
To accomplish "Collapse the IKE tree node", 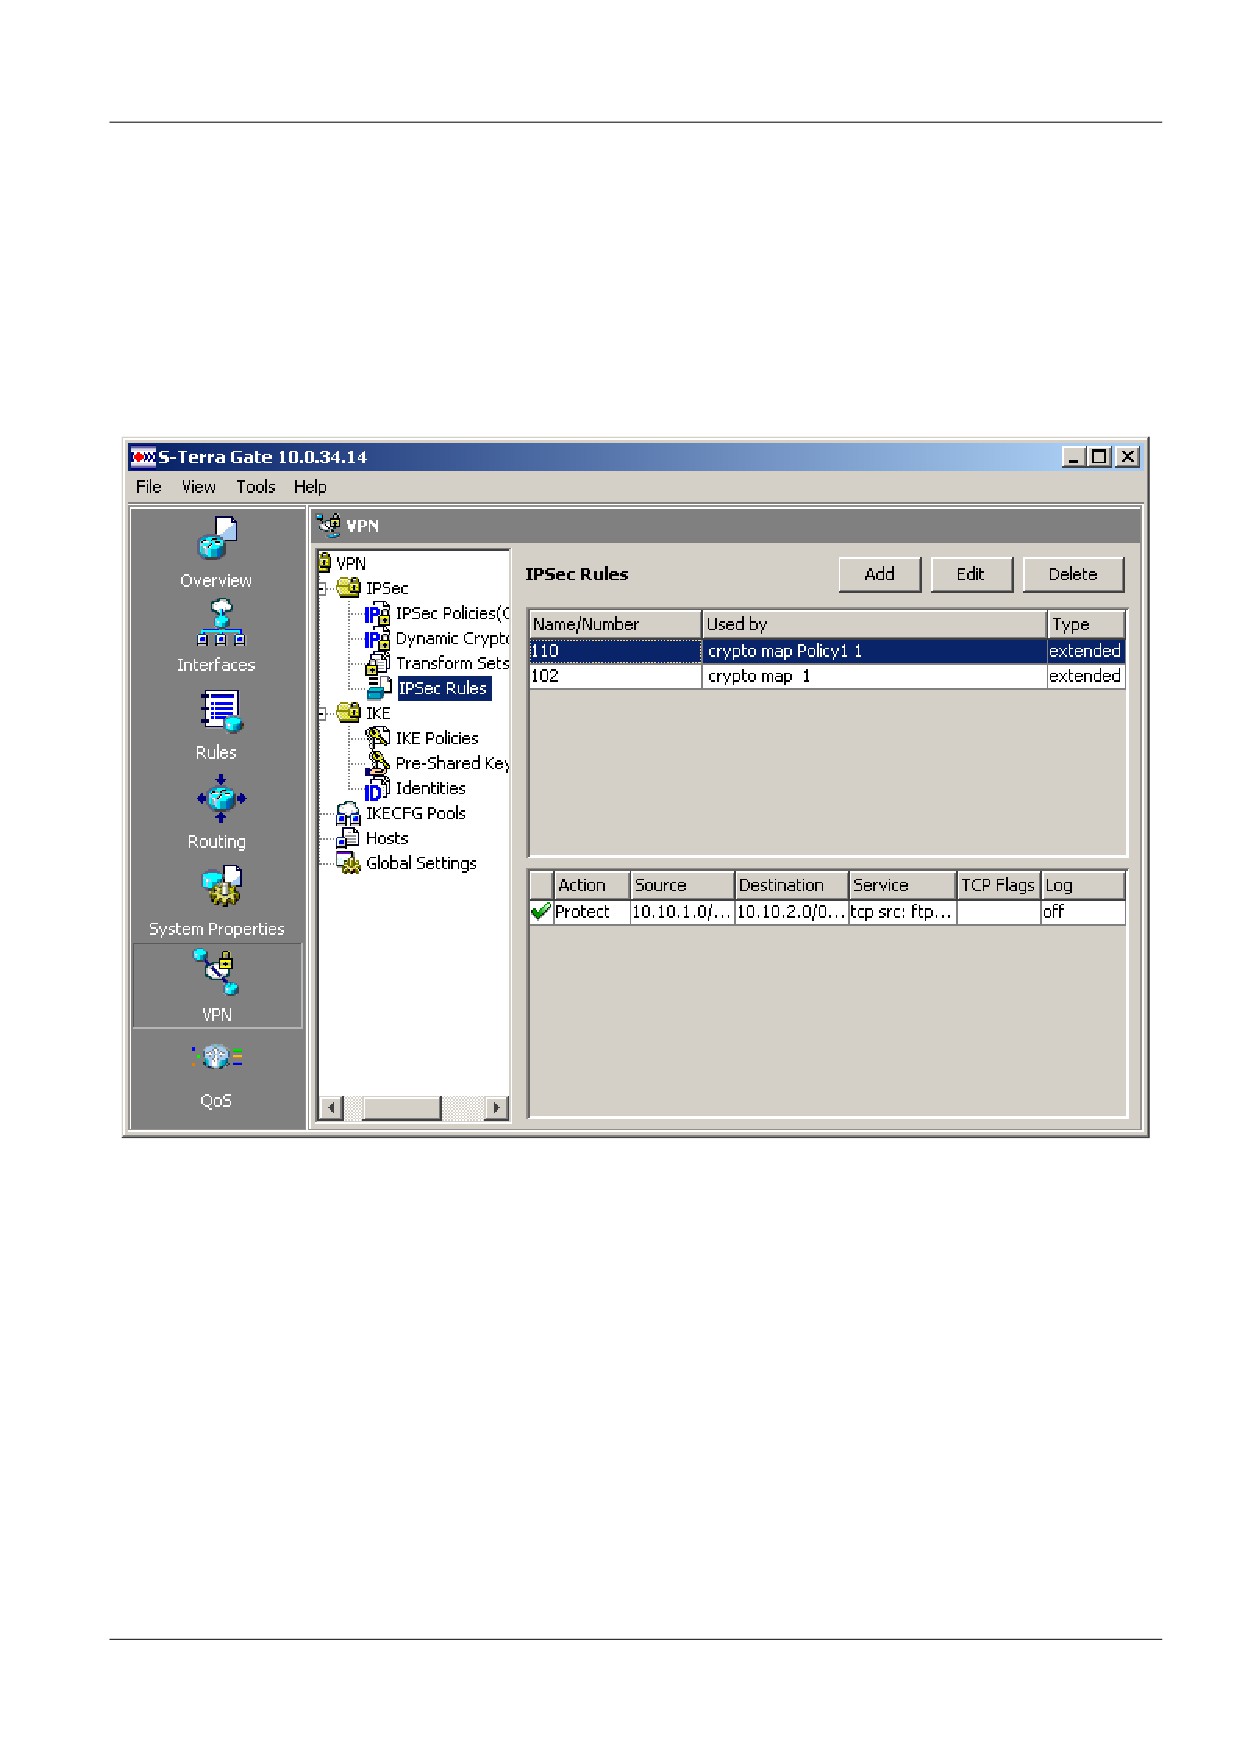I will [322, 713].
